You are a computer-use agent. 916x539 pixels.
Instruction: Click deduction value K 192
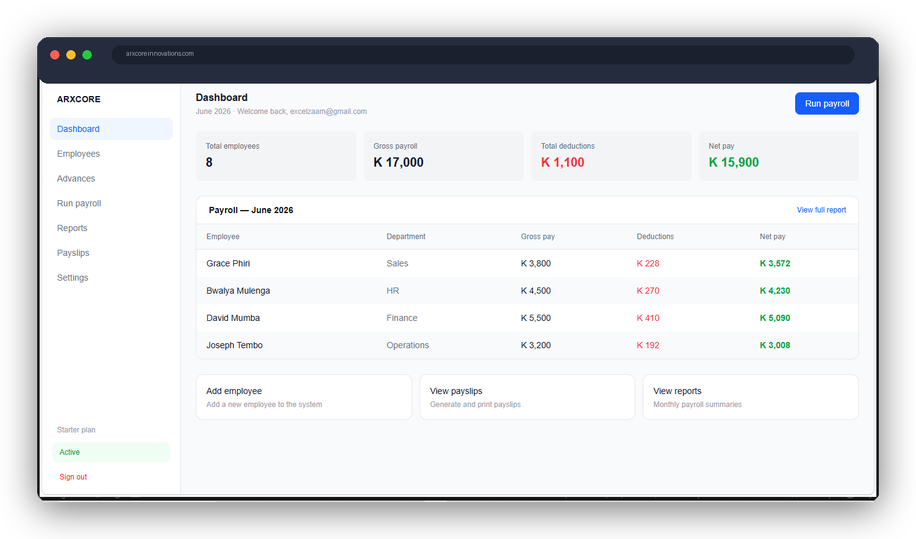tap(648, 345)
